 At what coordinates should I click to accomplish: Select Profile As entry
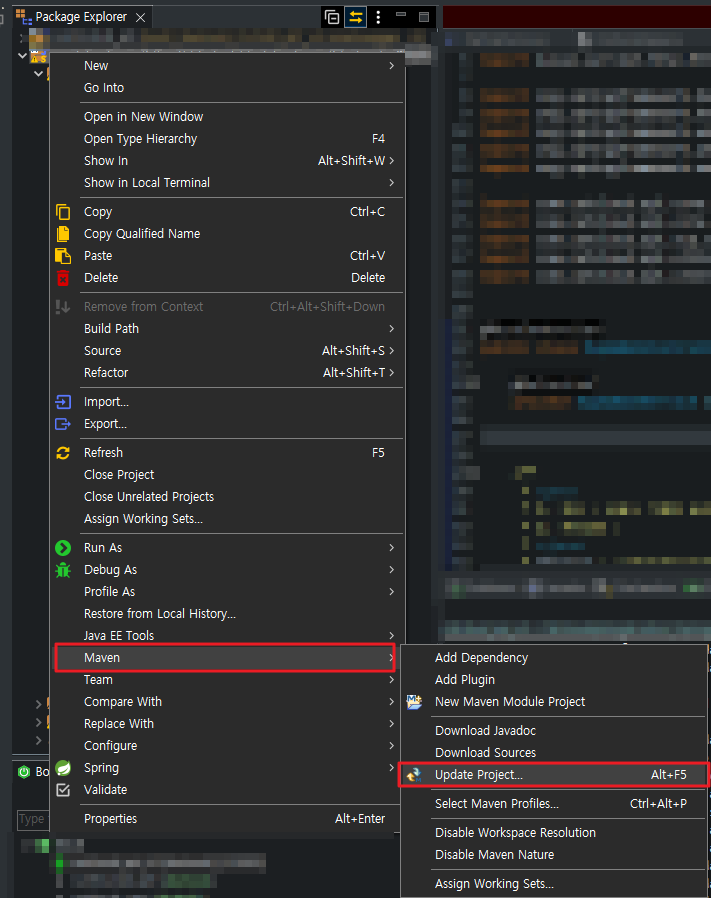point(227,592)
